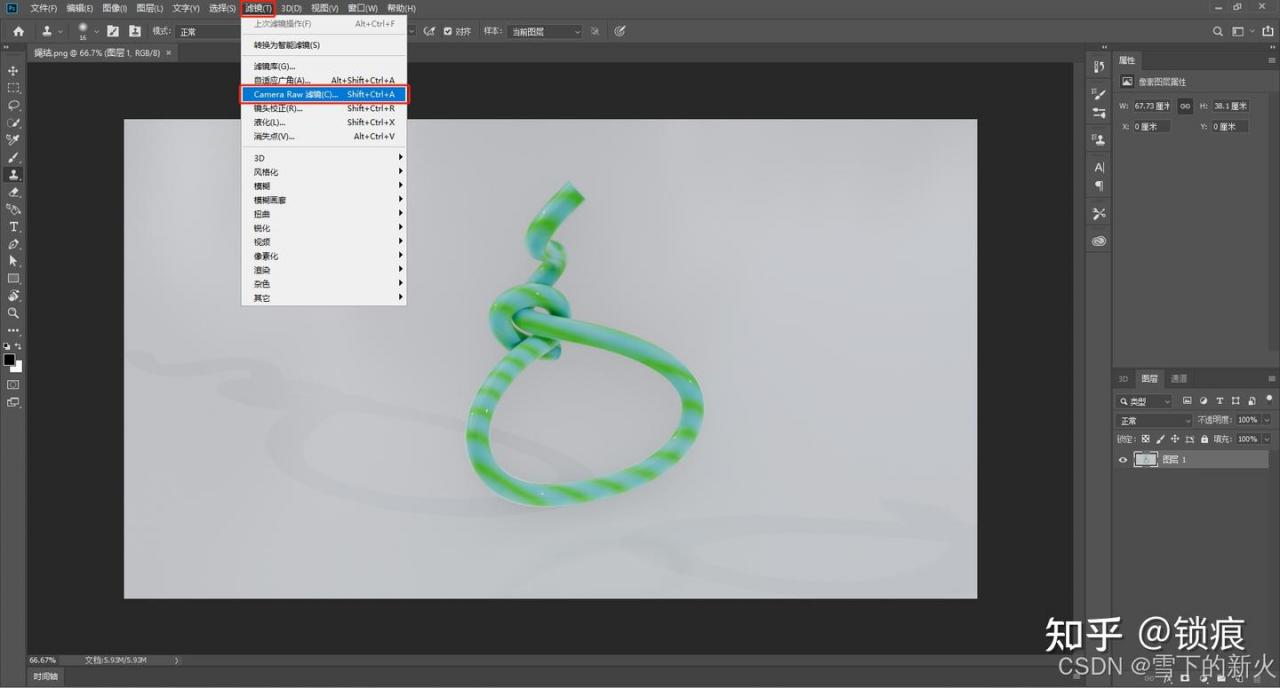The image size is (1280, 688).
Task: Choose 镜头校正(R) menu entry
Action: tap(324, 108)
